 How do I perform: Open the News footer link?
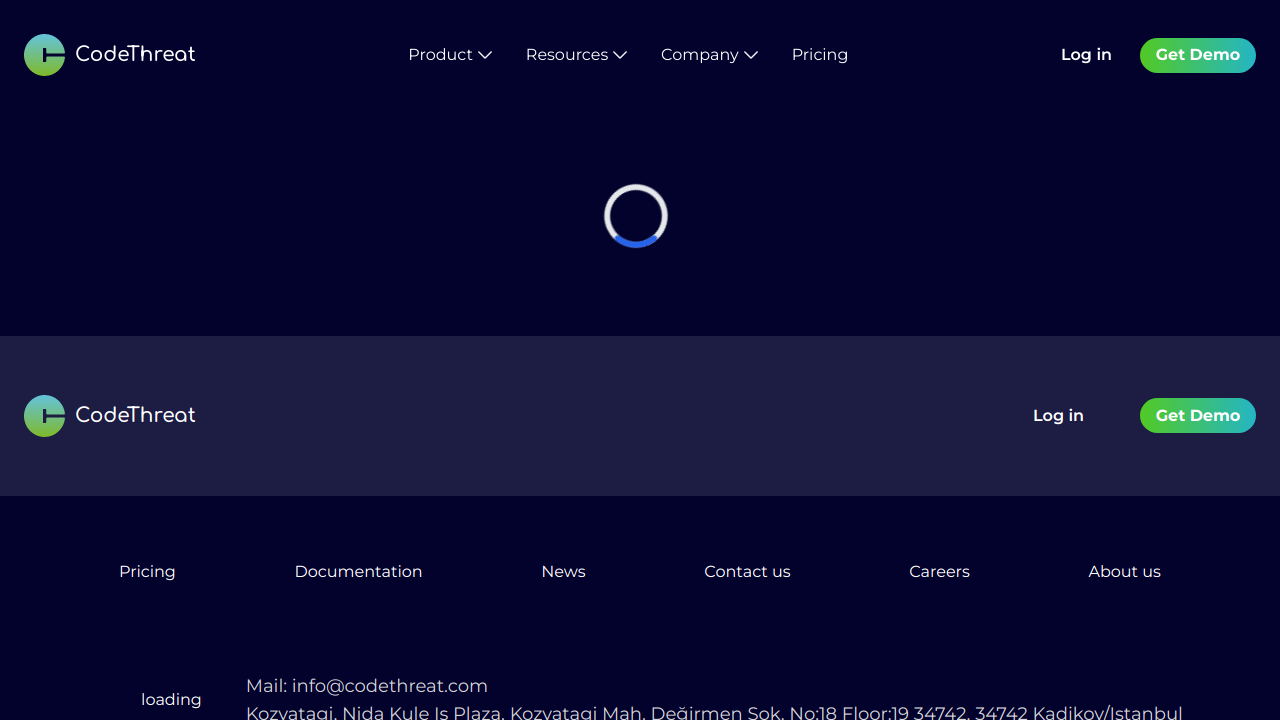[x=563, y=572]
